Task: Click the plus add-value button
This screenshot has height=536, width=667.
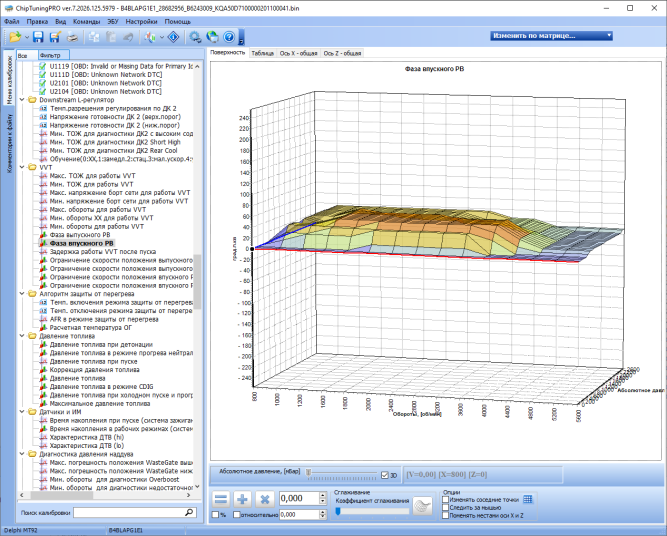Action: [x=242, y=499]
